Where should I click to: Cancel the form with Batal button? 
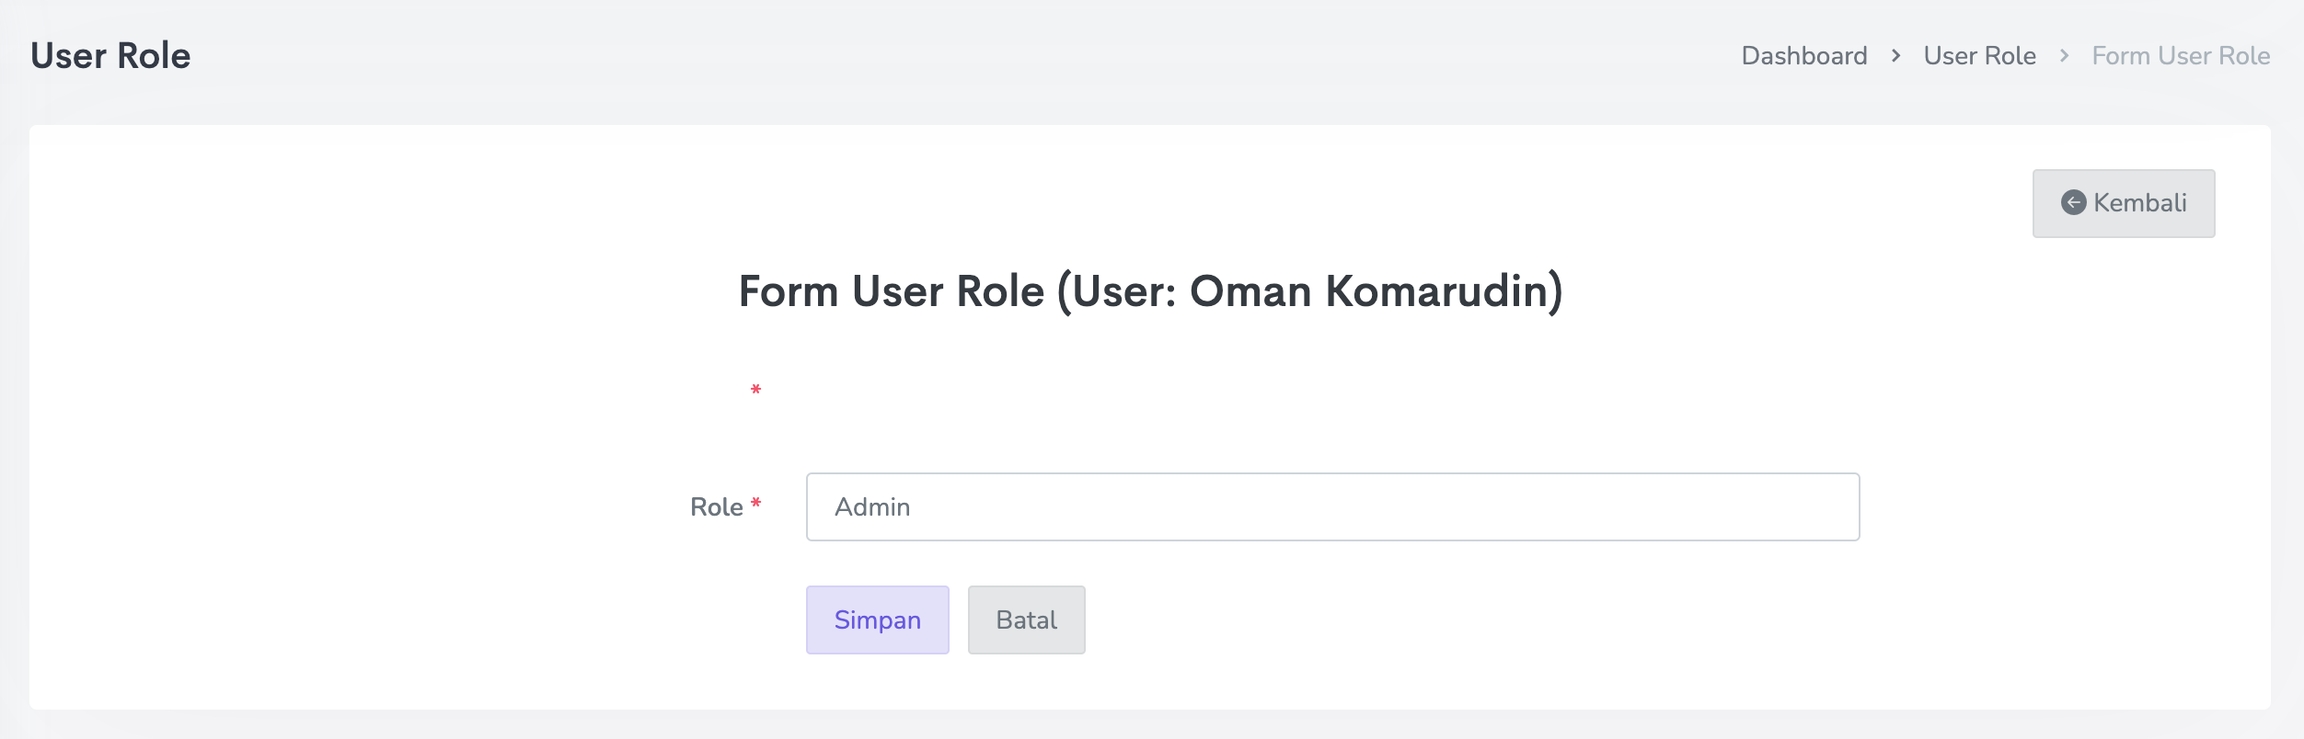click(x=1026, y=620)
